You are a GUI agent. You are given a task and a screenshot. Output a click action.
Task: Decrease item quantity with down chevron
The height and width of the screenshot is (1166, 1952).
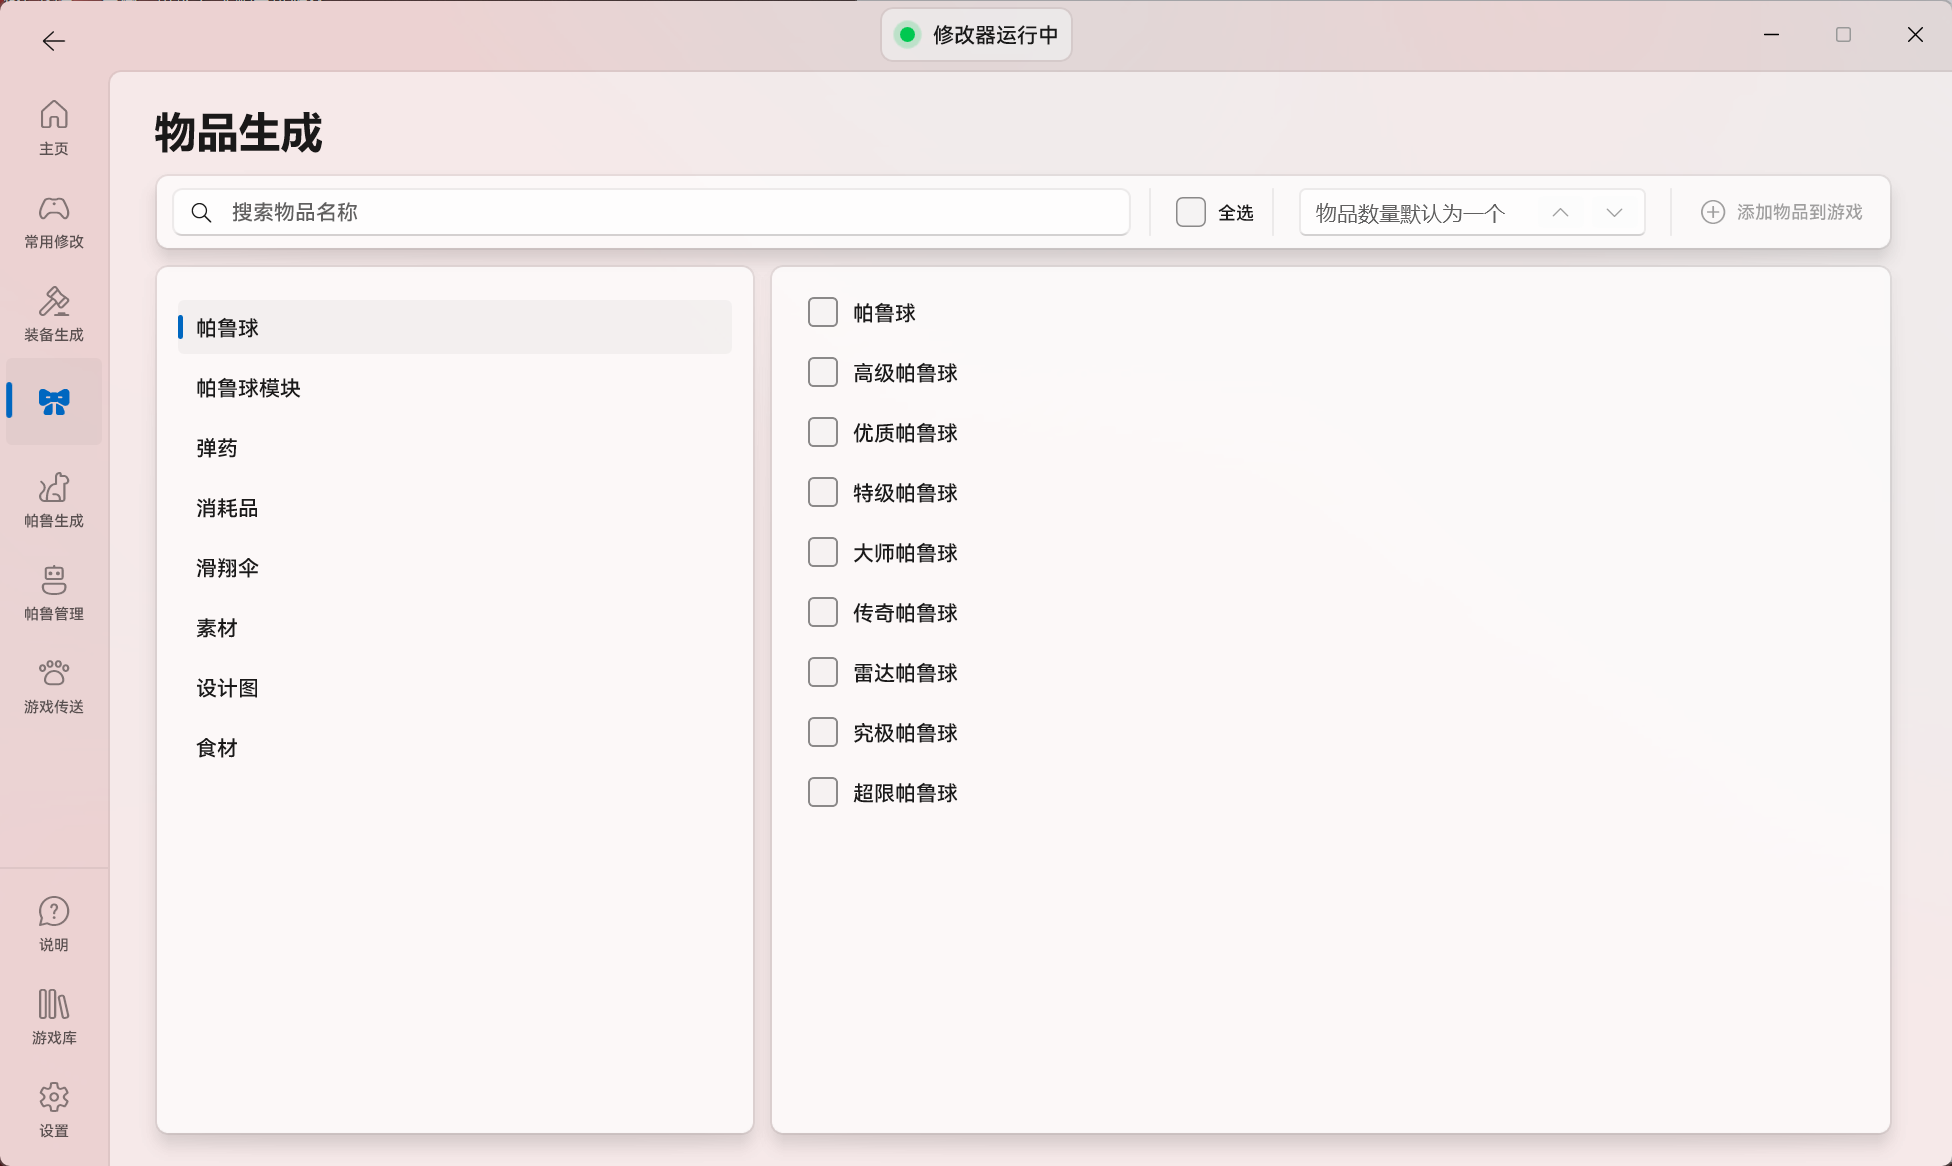[x=1614, y=212]
